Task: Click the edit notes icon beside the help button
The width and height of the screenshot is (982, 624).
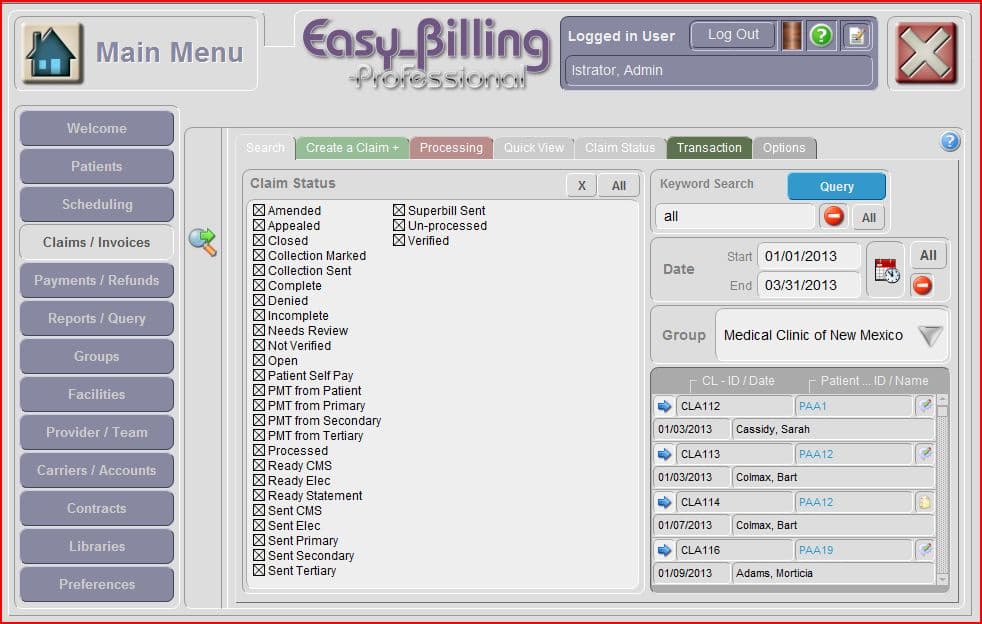Action: tap(856, 37)
